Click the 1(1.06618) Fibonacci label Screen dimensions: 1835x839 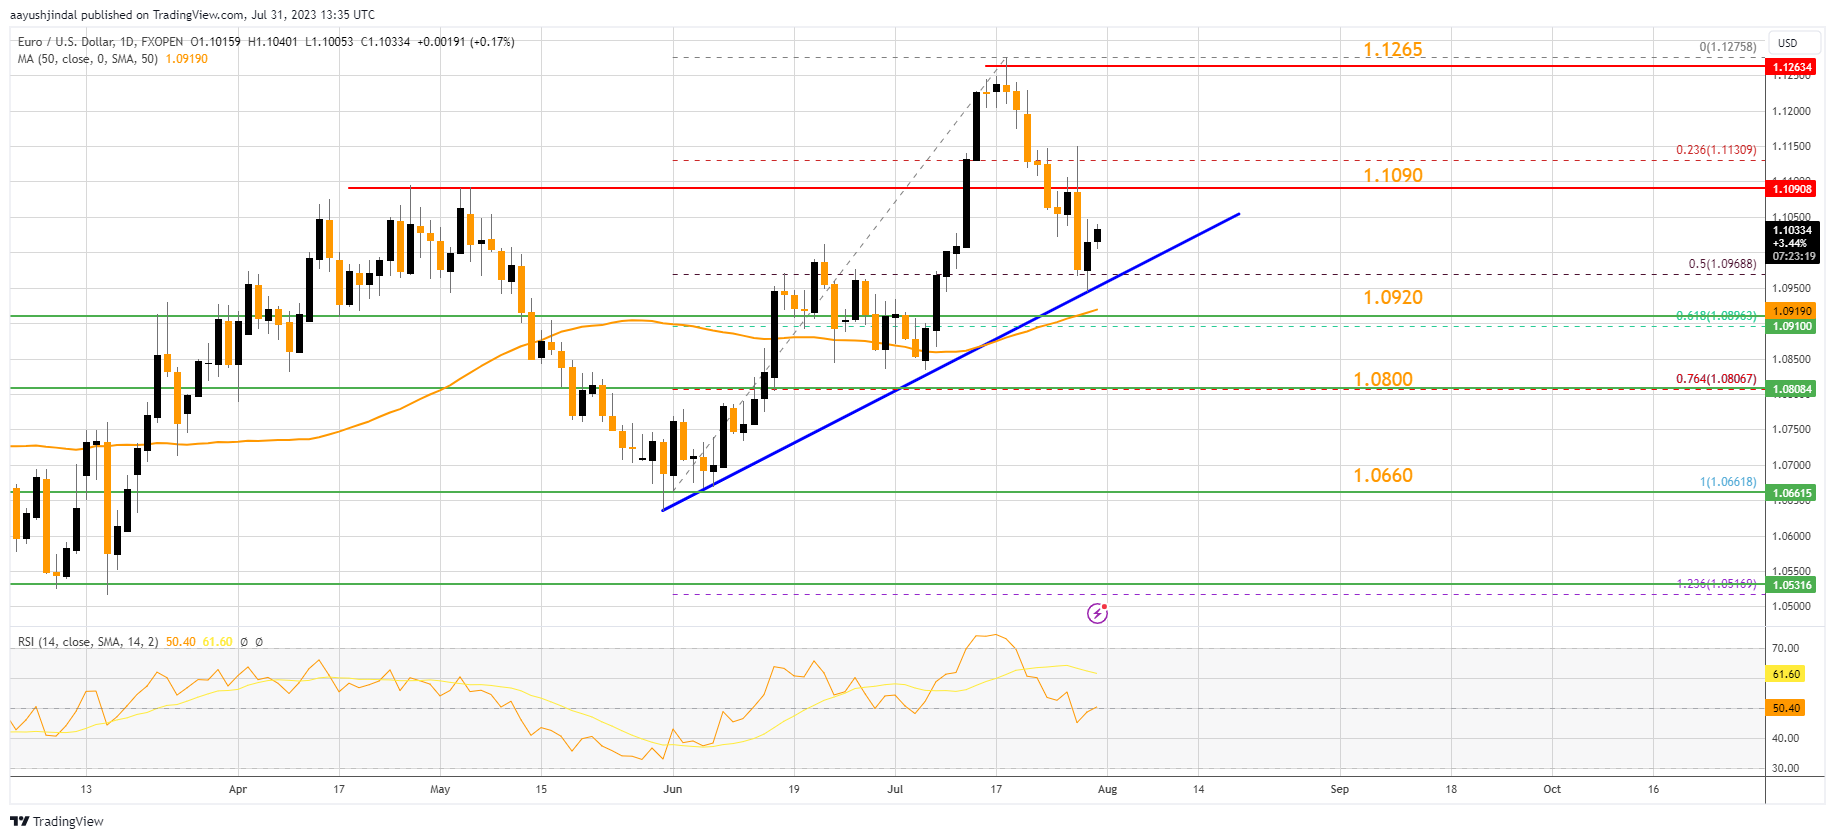[1728, 482]
